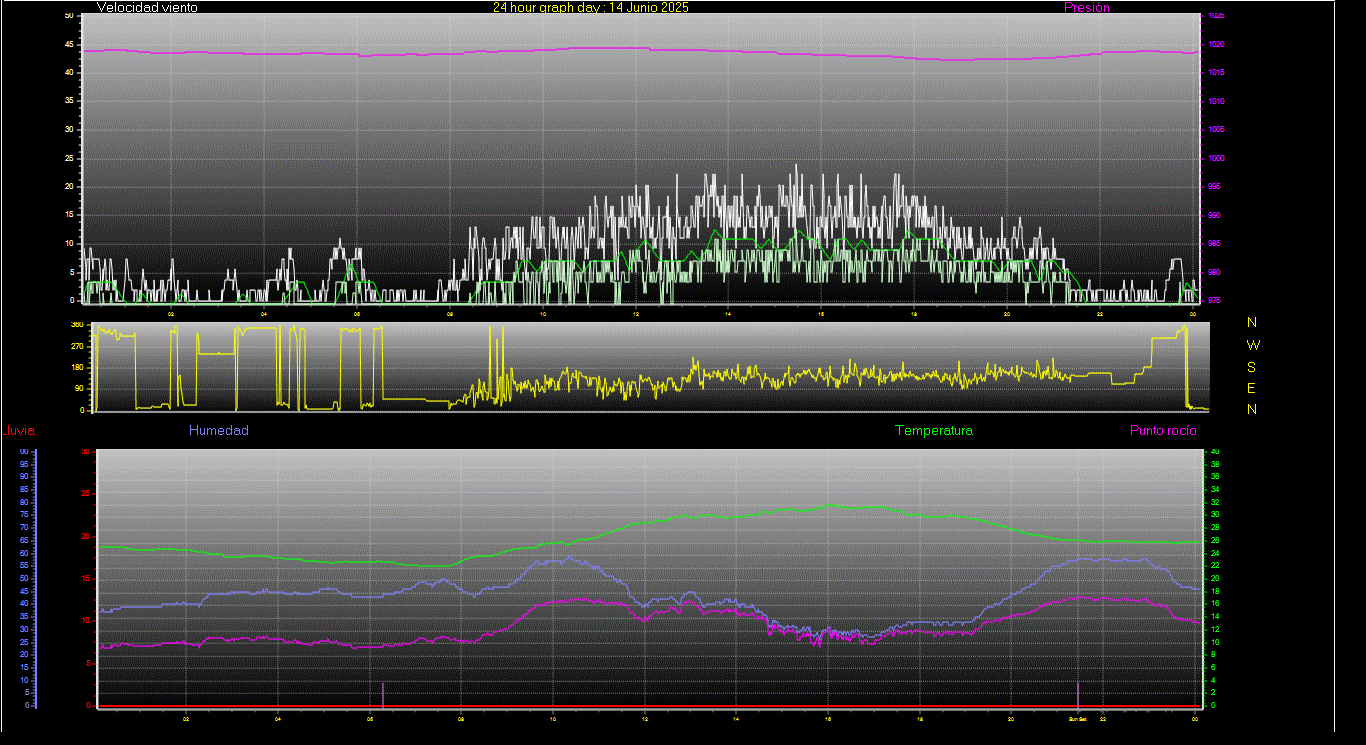Click 65 on the blue humidity axis

coord(24,540)
